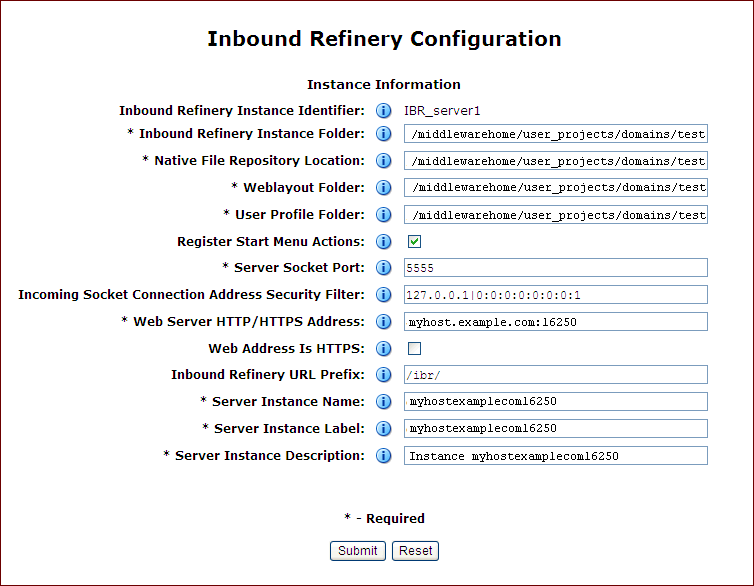Edit the Server Instance Description field
Image resolution: width=754 pixels, height=586 pixels.
click(x=556, y=455)
